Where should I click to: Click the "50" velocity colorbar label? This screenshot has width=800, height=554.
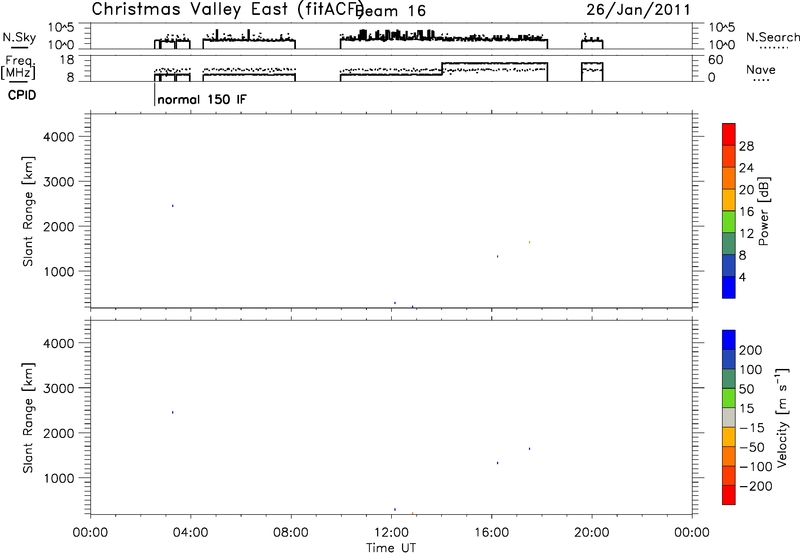(746, 389)
